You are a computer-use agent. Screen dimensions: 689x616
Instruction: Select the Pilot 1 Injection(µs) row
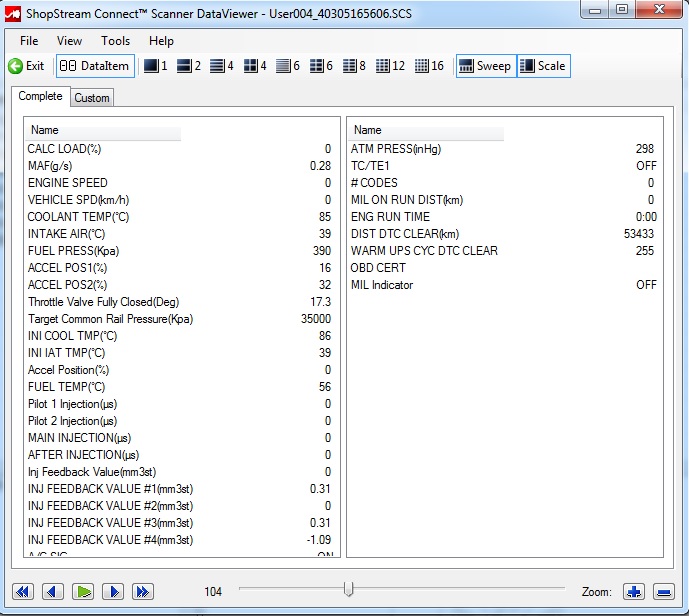tap(181, 404)
